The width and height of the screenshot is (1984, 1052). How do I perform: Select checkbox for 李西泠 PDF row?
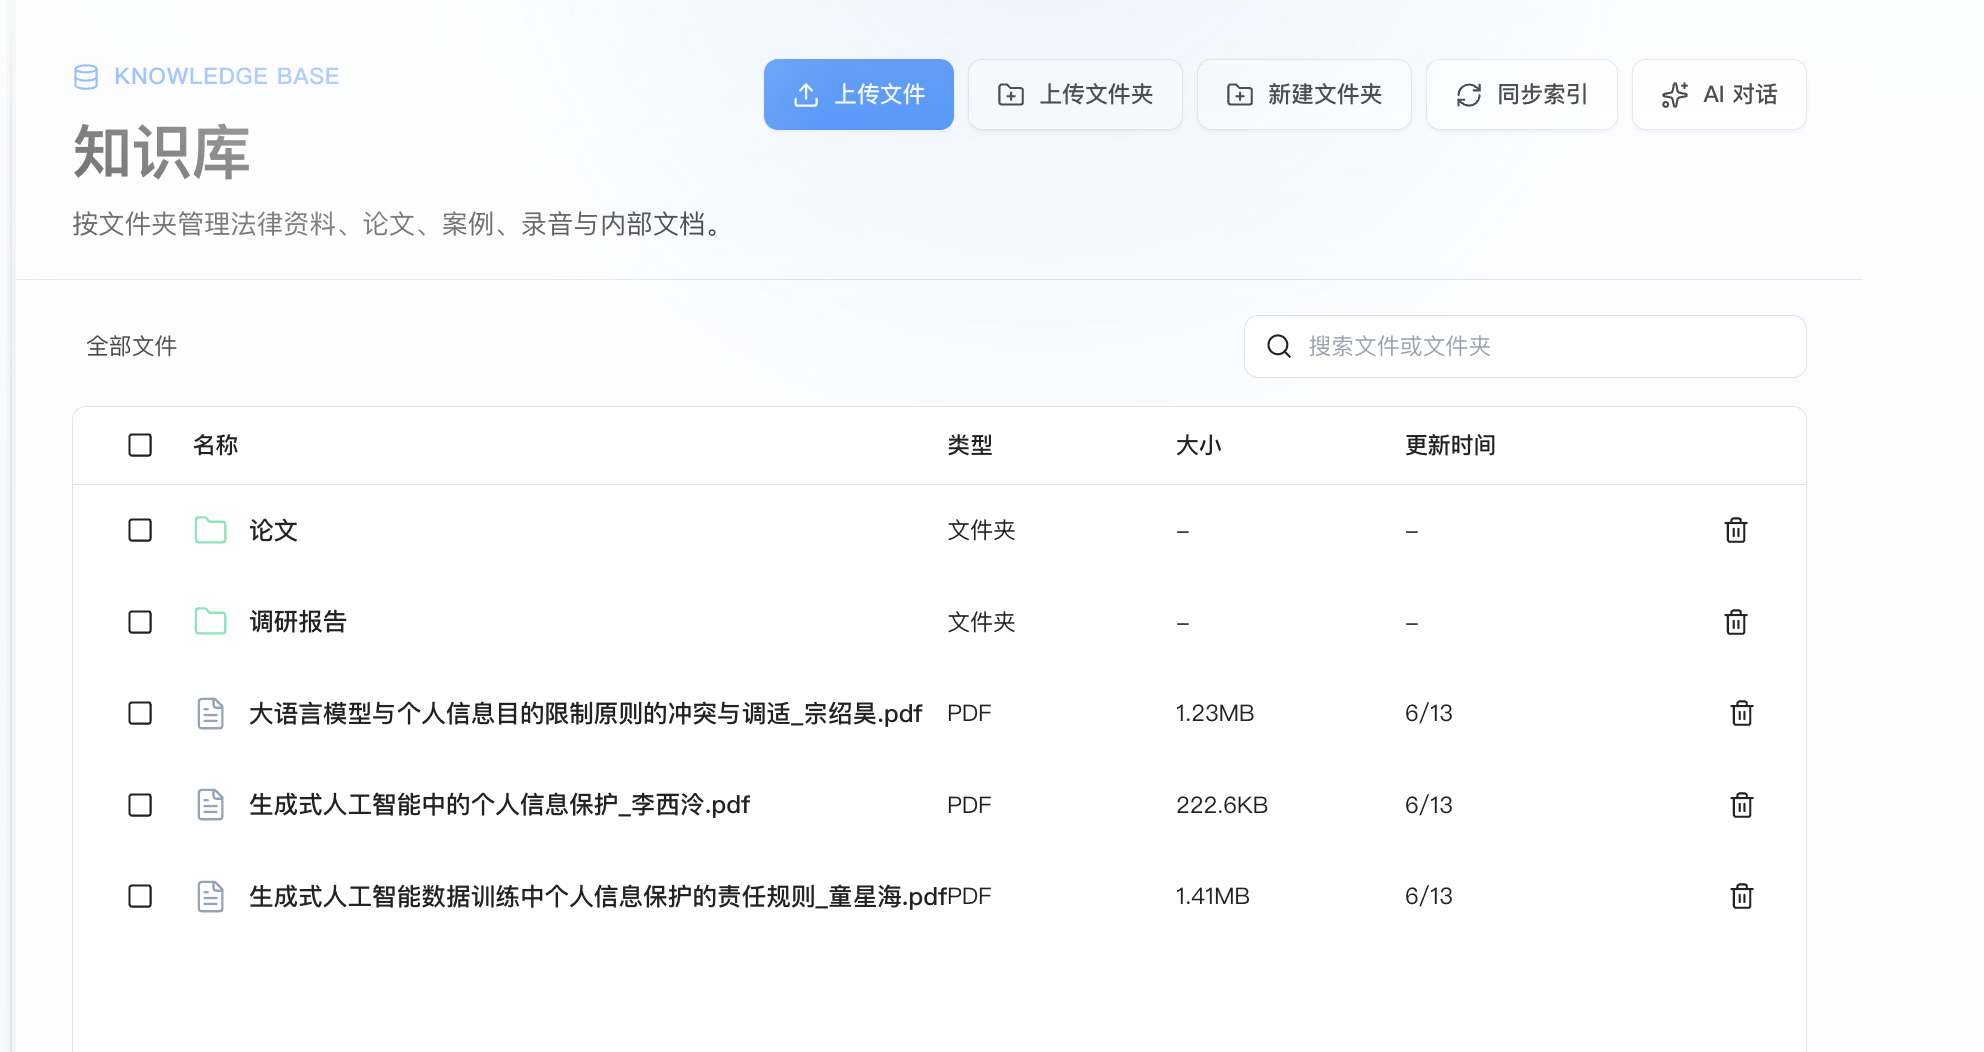point(140,805)
